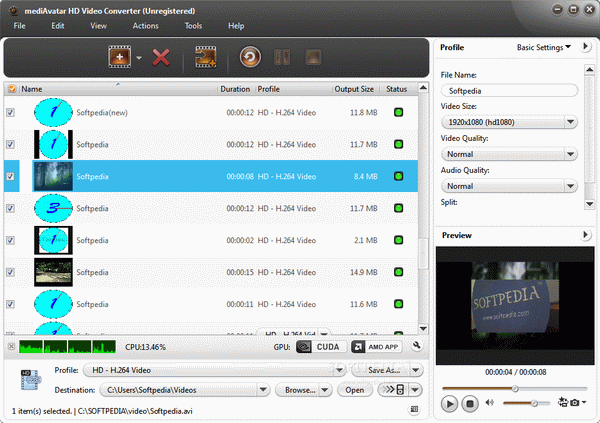
Task: Open the bottom Profile HD - H.264 Video dropdown
Action: point(339,370)
